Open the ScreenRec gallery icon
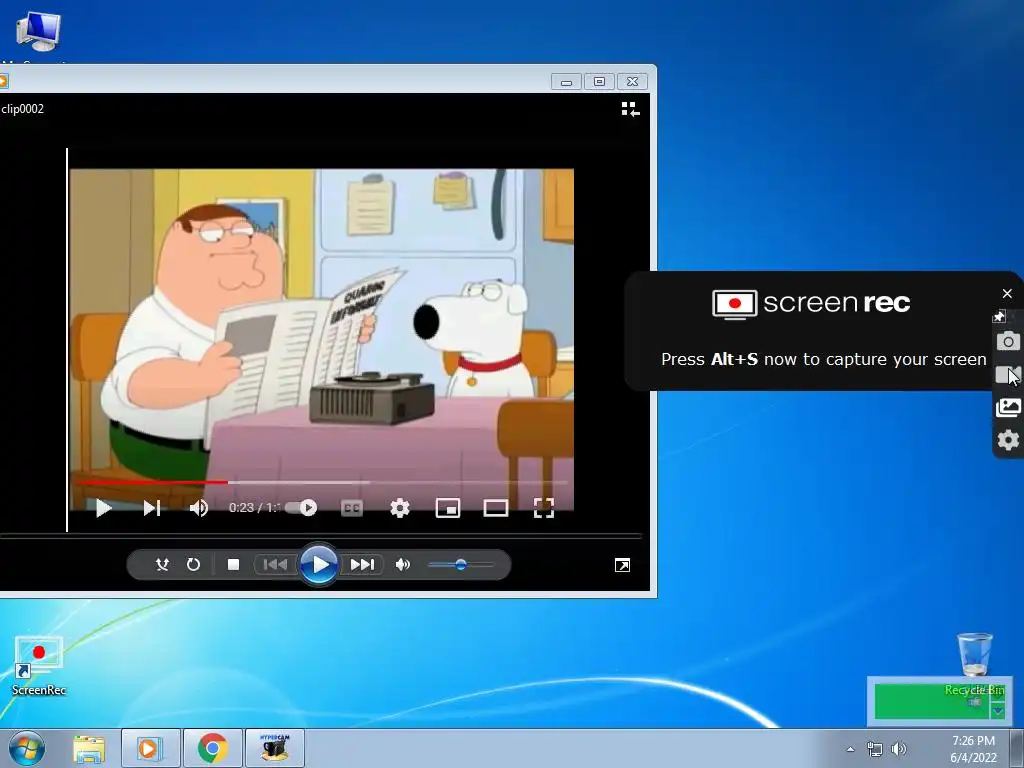The width and height of the screenshot is (1024, 768). pos(1008,408)
